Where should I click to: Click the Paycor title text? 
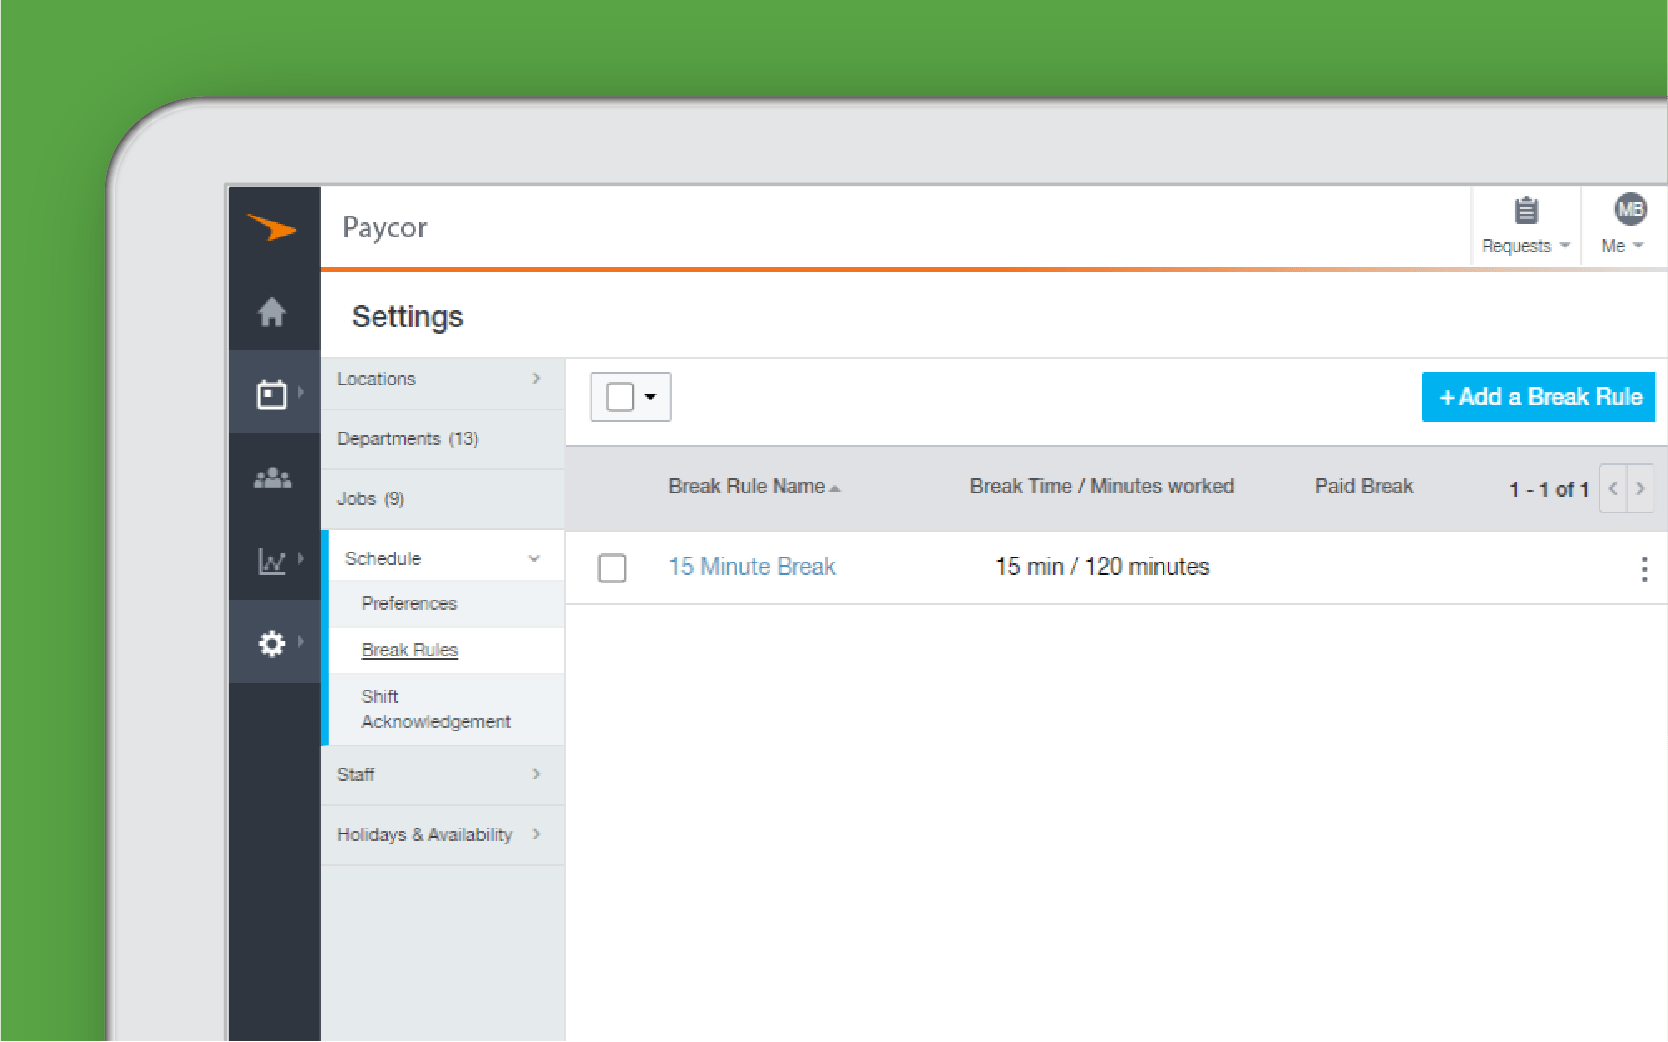coord(385,228)
